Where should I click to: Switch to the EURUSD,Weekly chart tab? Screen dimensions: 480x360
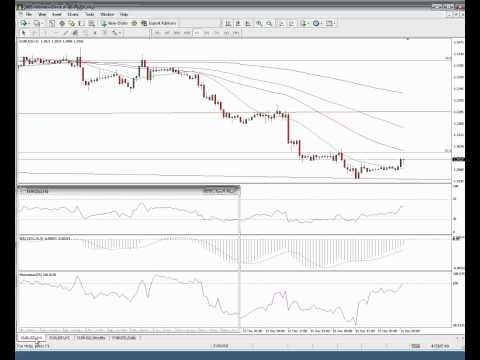[x=91, y=338]
